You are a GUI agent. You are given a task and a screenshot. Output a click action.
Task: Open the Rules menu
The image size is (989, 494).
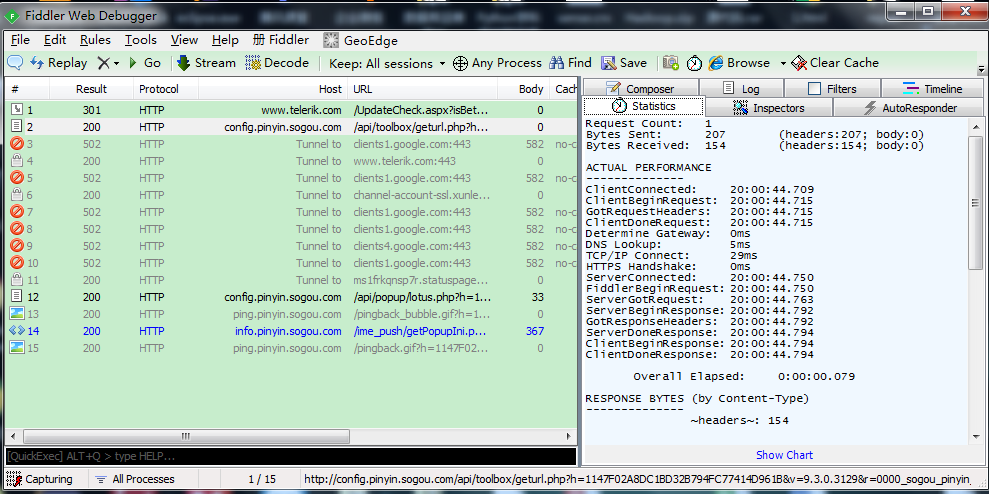[x=95, y=40]
